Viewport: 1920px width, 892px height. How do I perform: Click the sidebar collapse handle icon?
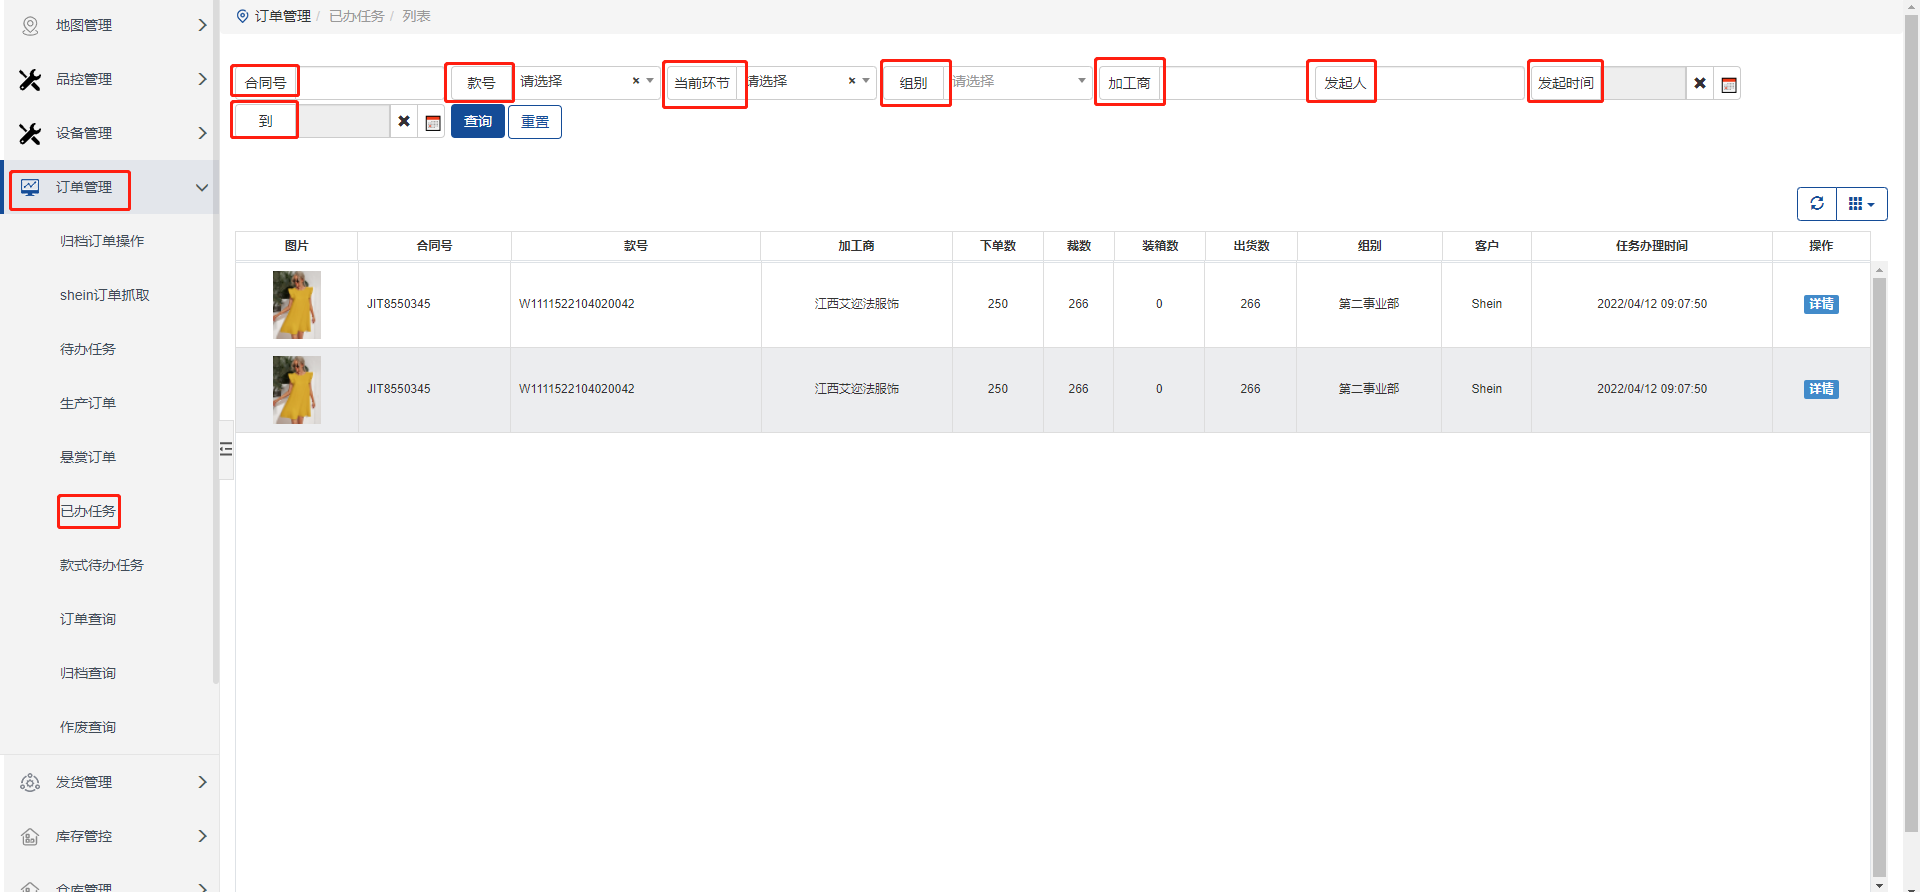click(x=226, y=449)
